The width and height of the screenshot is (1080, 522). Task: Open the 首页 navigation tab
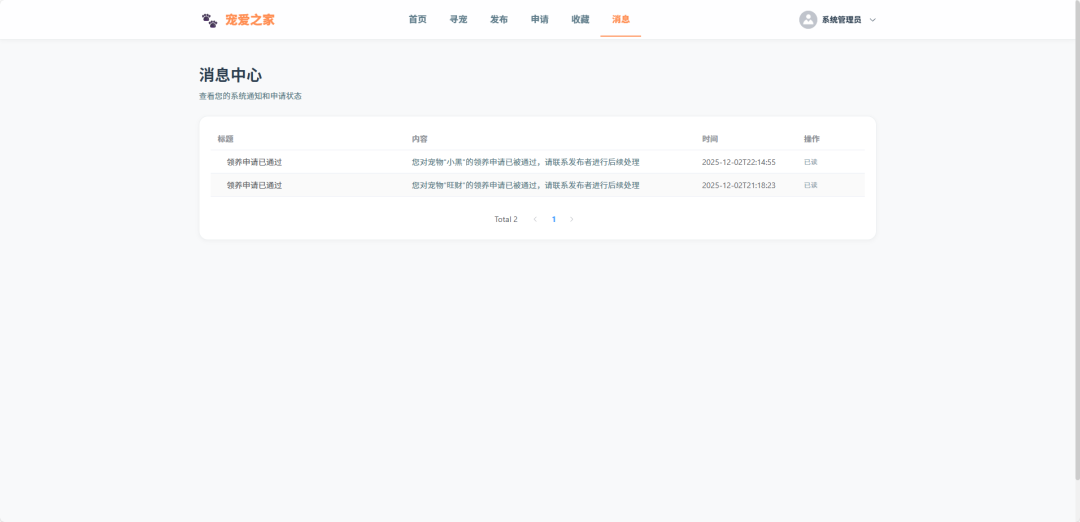417,19
